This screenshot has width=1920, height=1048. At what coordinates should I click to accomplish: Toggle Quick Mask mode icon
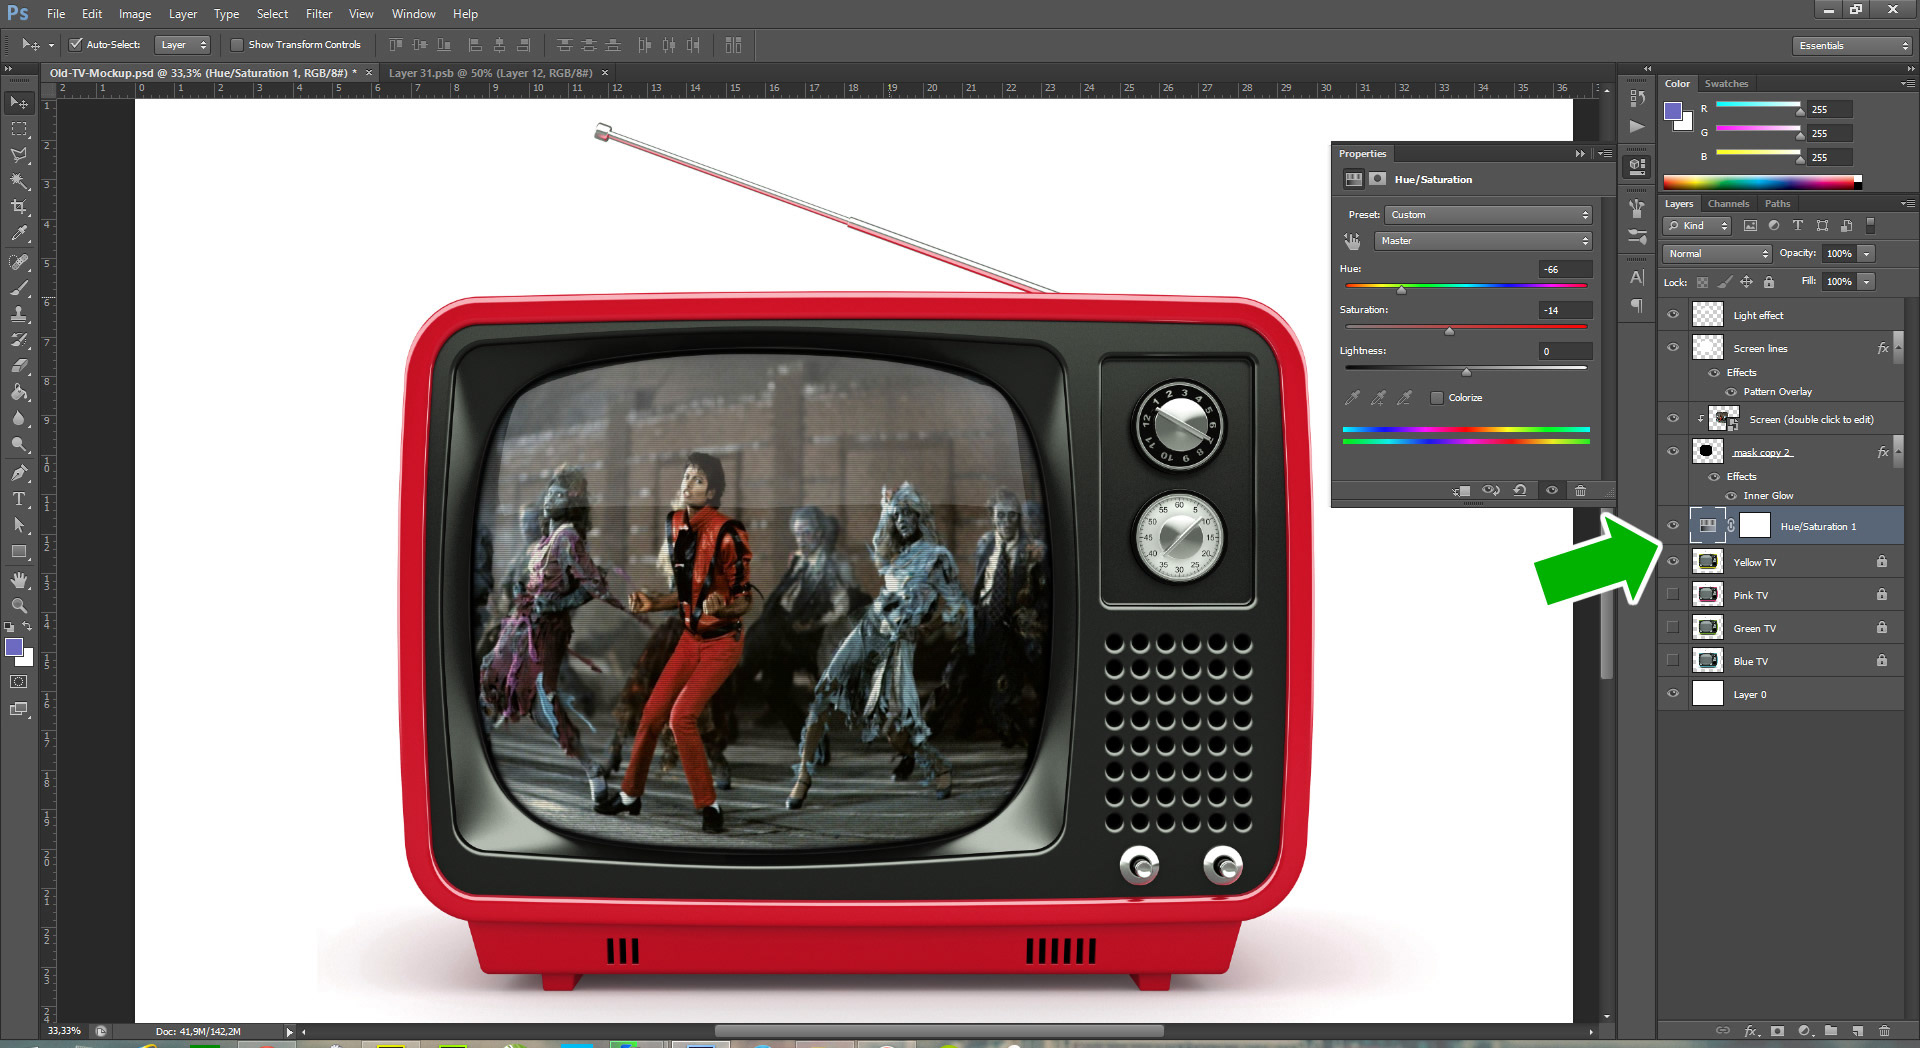[x=19, y=682]
